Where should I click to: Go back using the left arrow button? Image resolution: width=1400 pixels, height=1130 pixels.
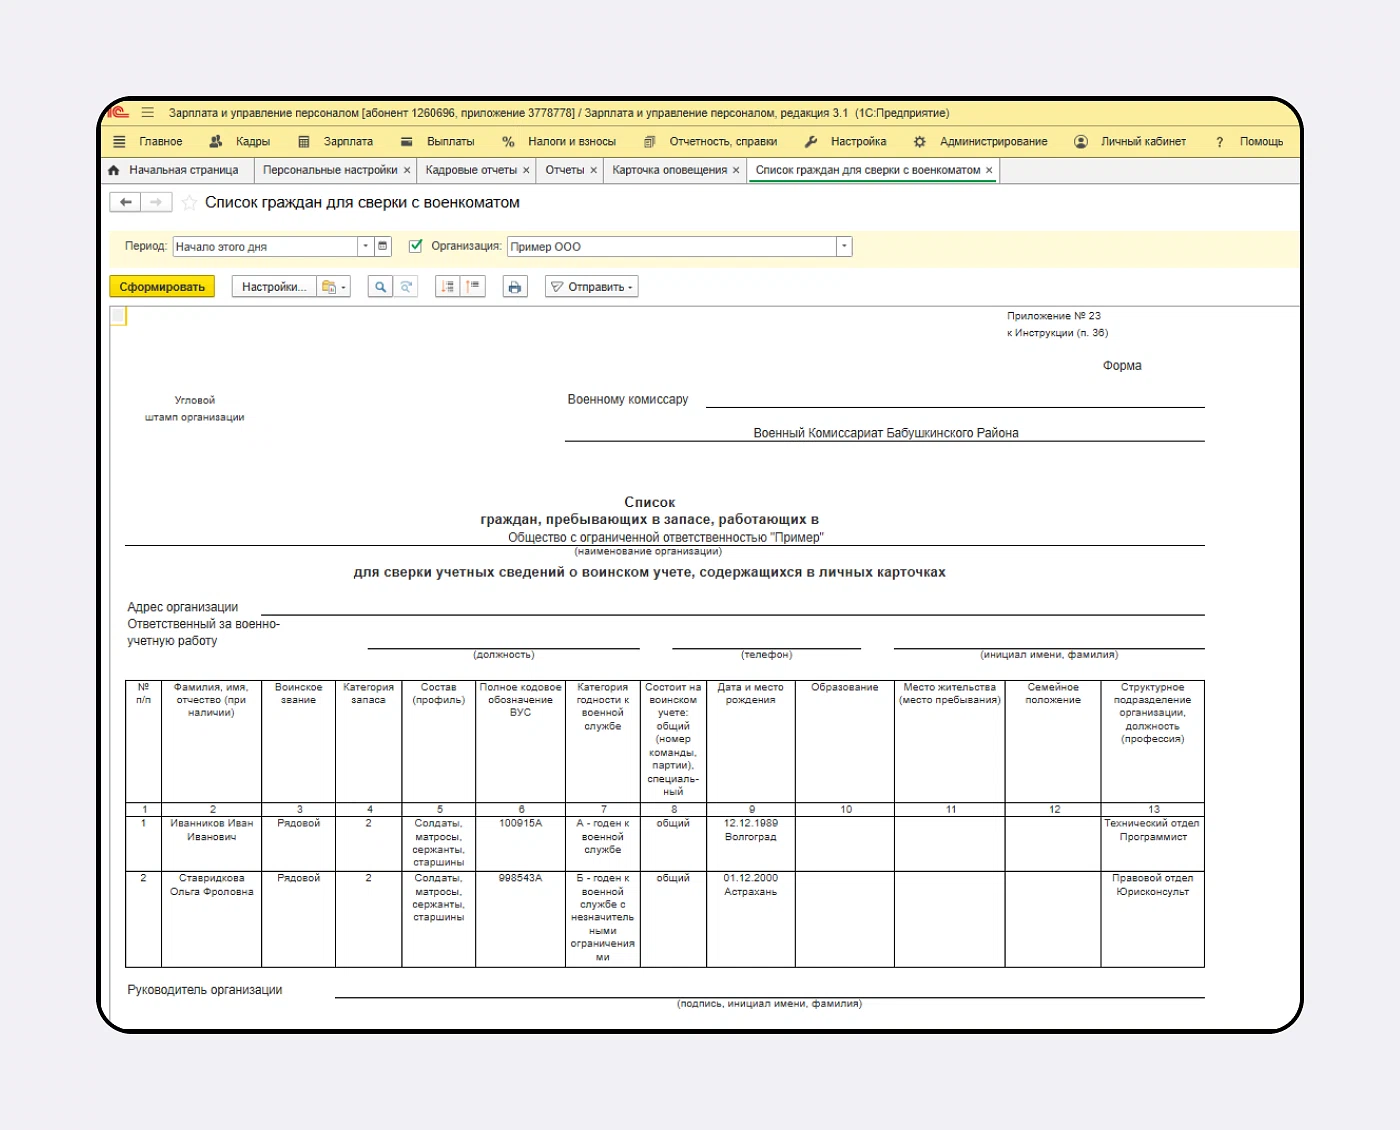(x=125, y=203)
